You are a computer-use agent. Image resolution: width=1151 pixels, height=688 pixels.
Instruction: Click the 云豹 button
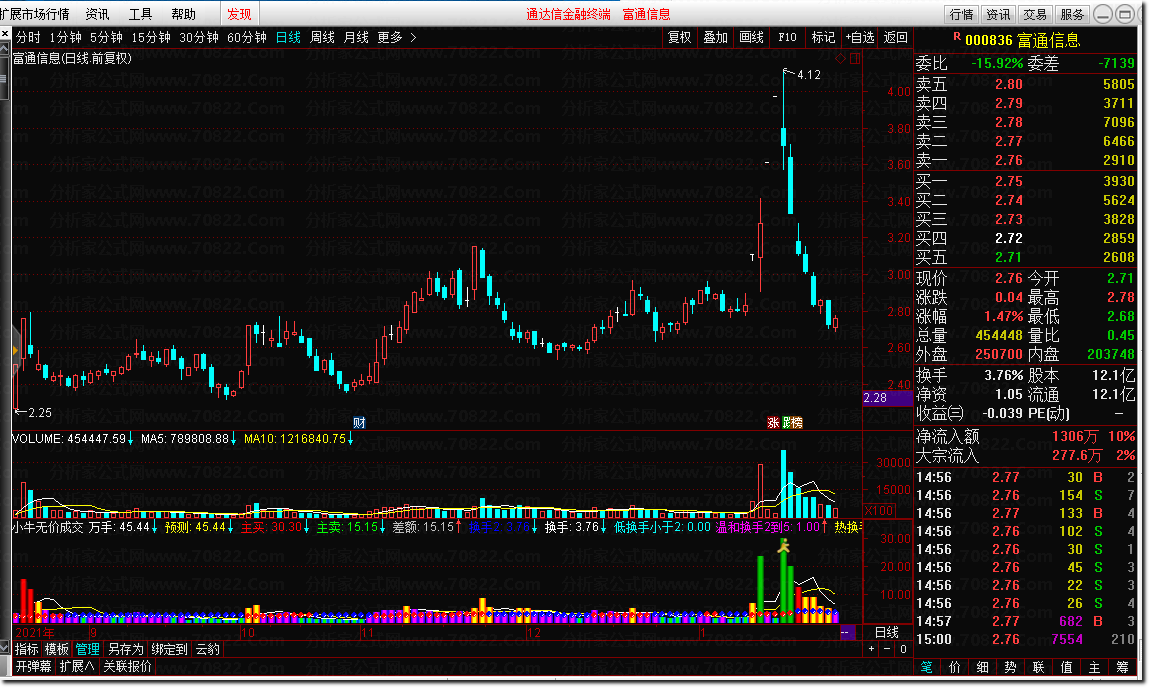(208, 649)
